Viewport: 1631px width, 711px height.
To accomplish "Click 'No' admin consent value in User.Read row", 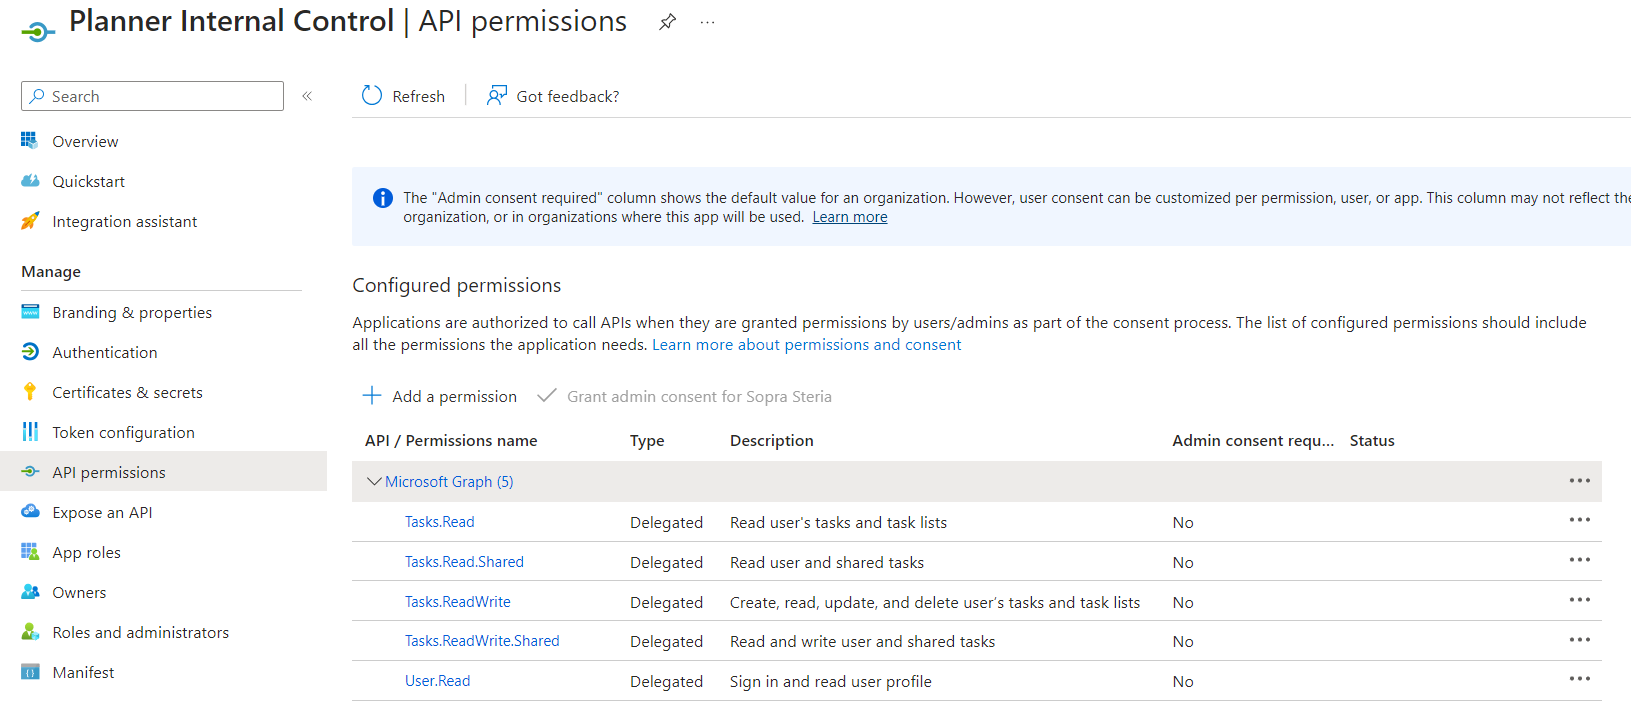I will pyautogui.click(x=1183, y=681).
